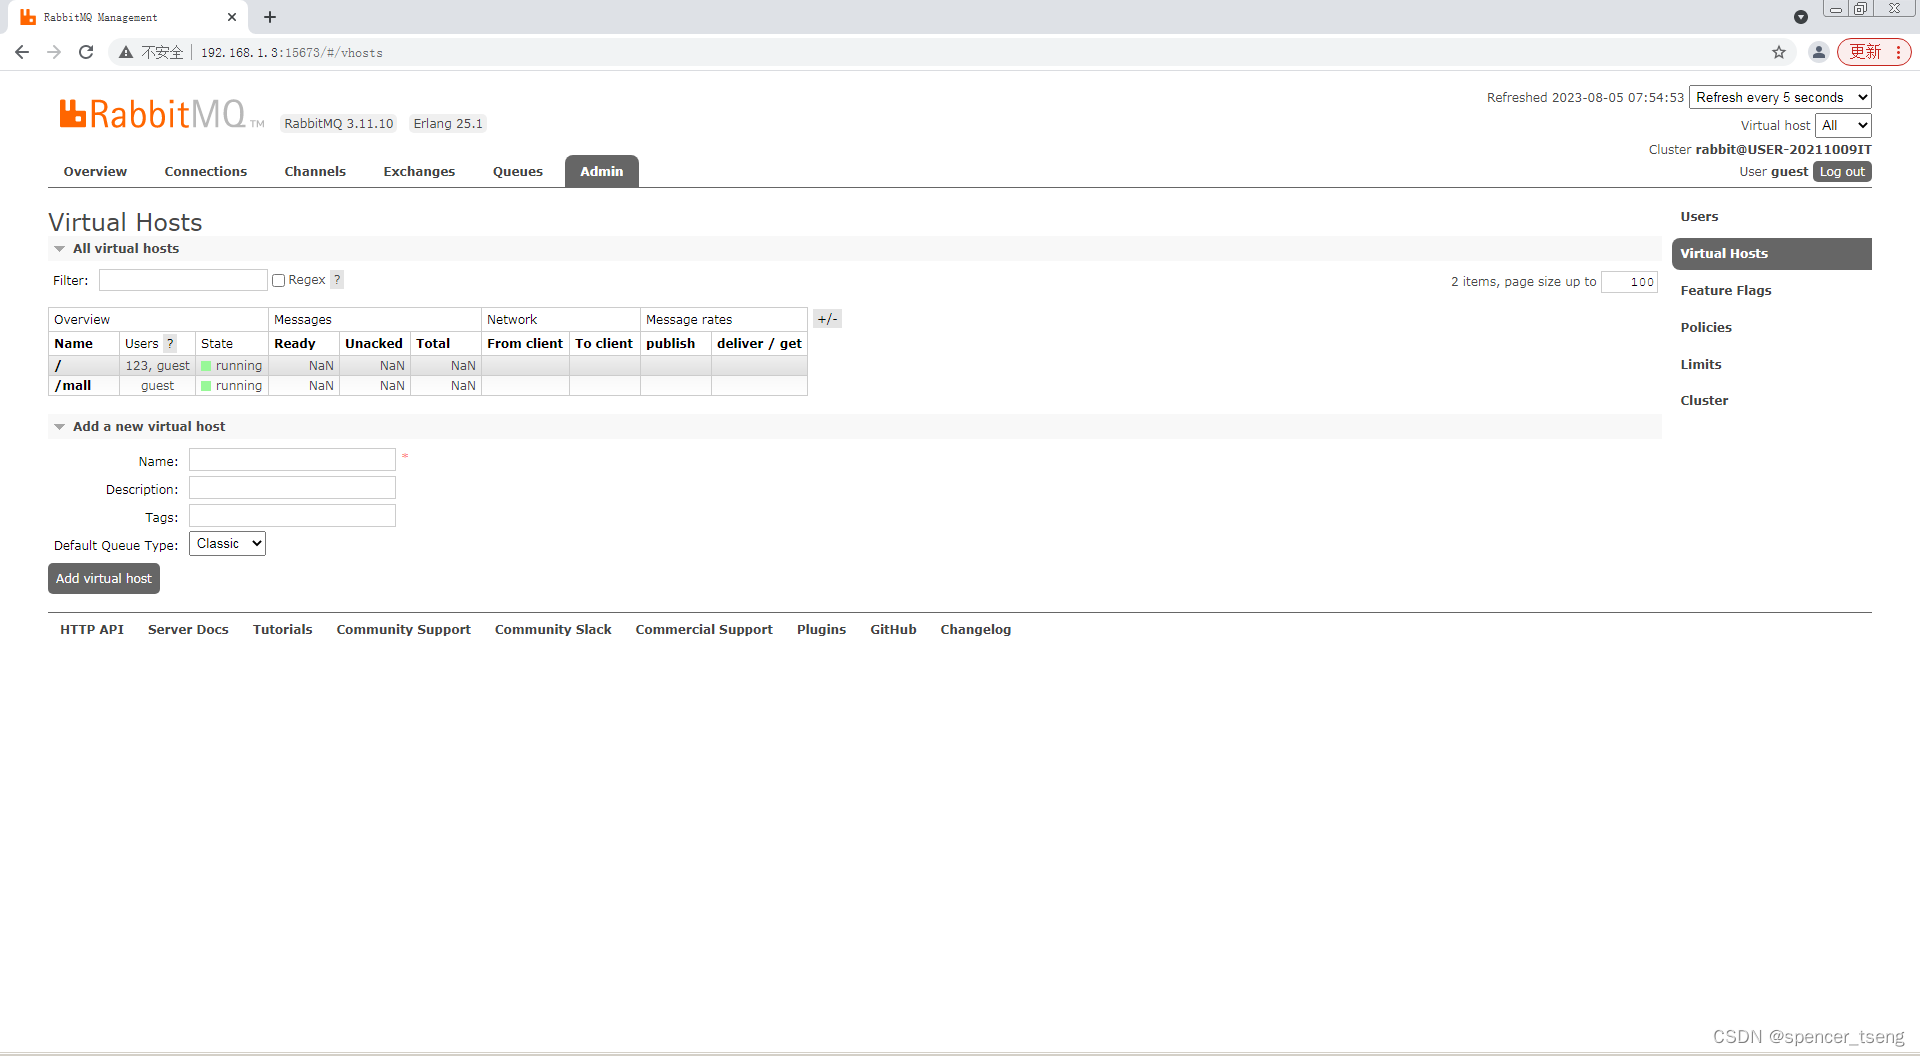Switch to the Channels tab
1920x1056 pixels.
point(315,171)
